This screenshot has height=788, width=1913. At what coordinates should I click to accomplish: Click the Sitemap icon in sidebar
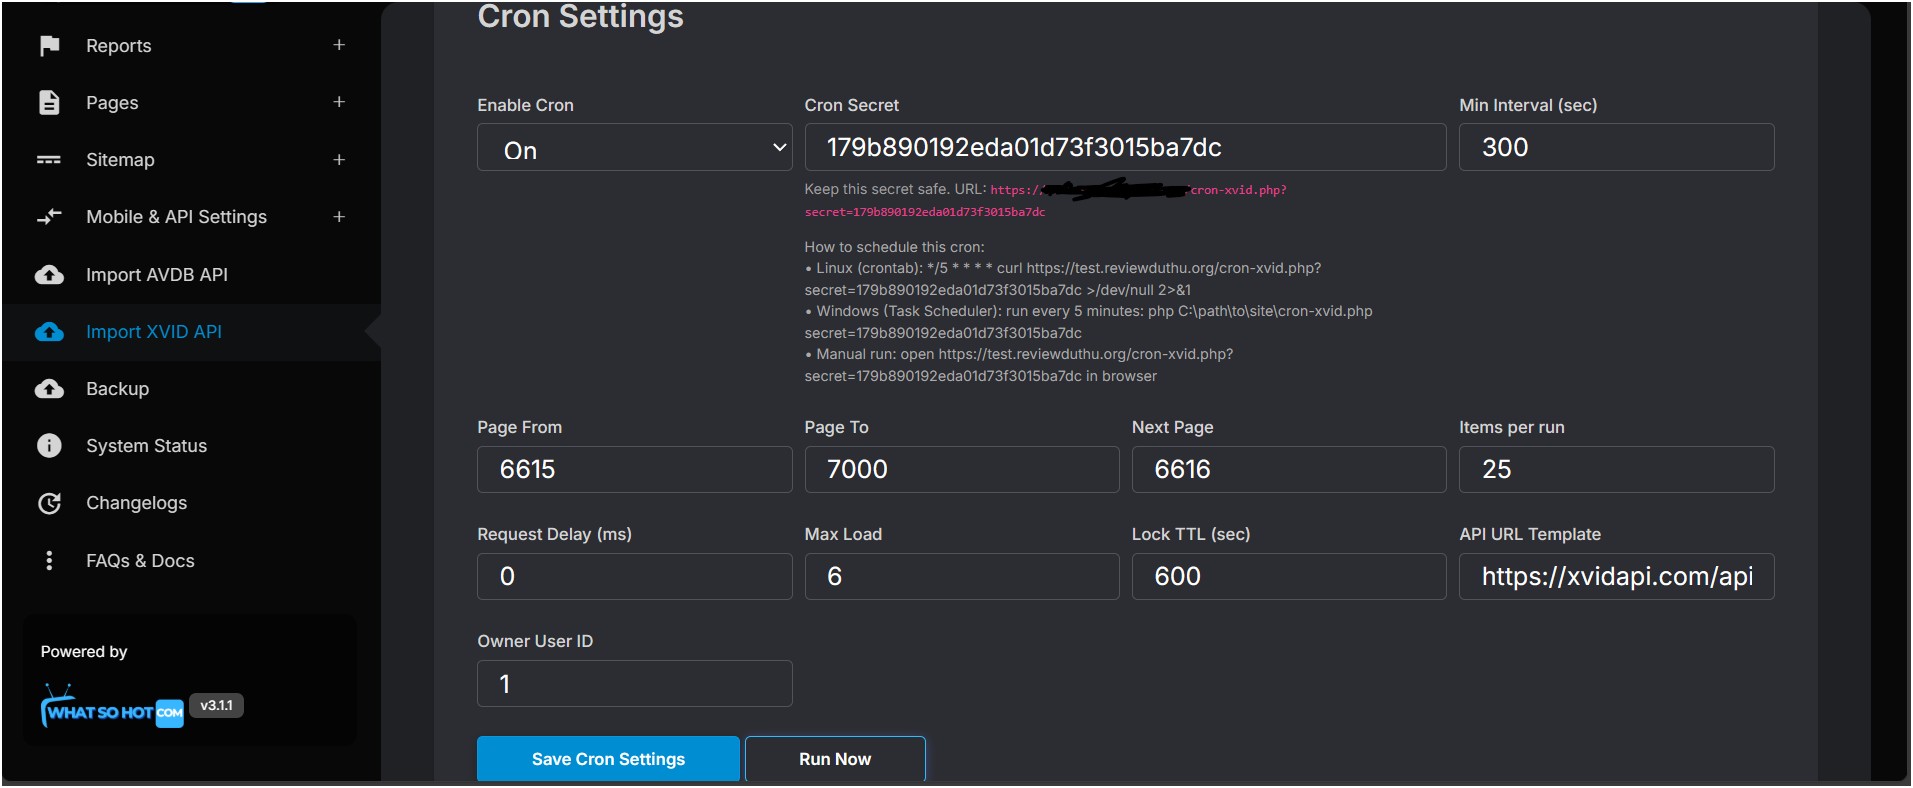click(x=49, y=160)
